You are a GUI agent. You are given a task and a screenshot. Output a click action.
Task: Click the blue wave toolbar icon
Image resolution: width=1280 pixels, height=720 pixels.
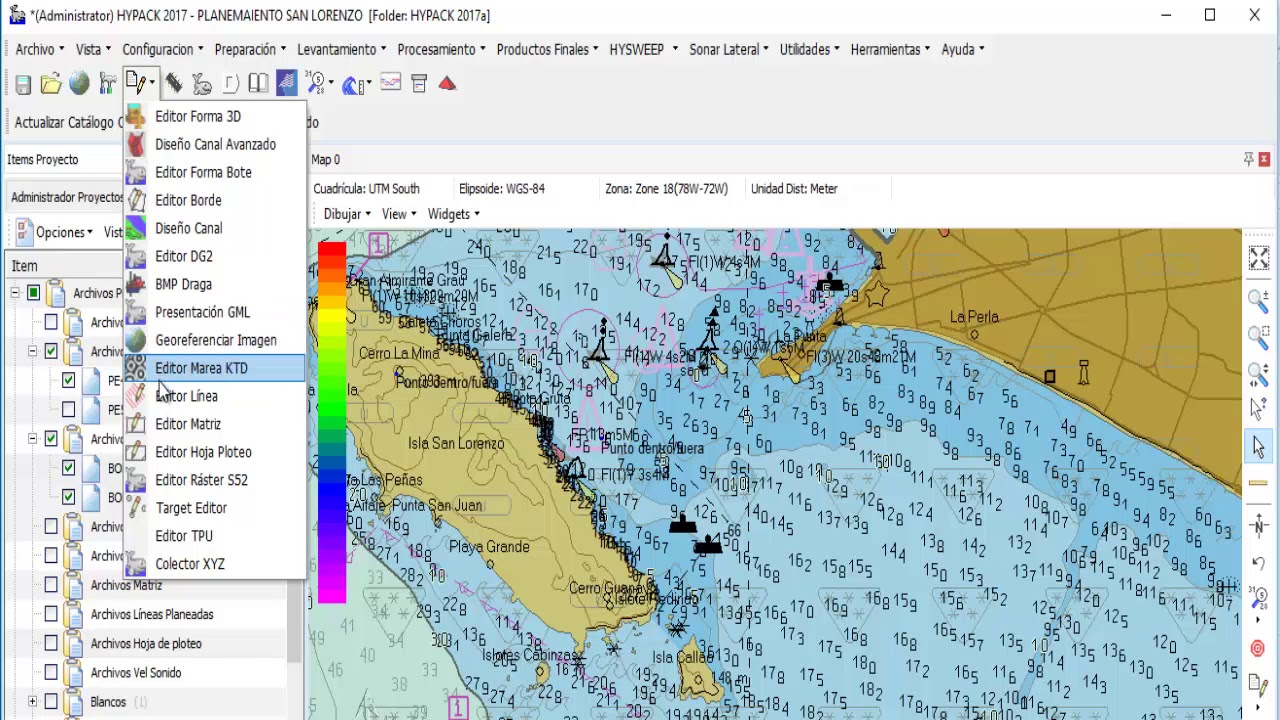tap(352, 85)
